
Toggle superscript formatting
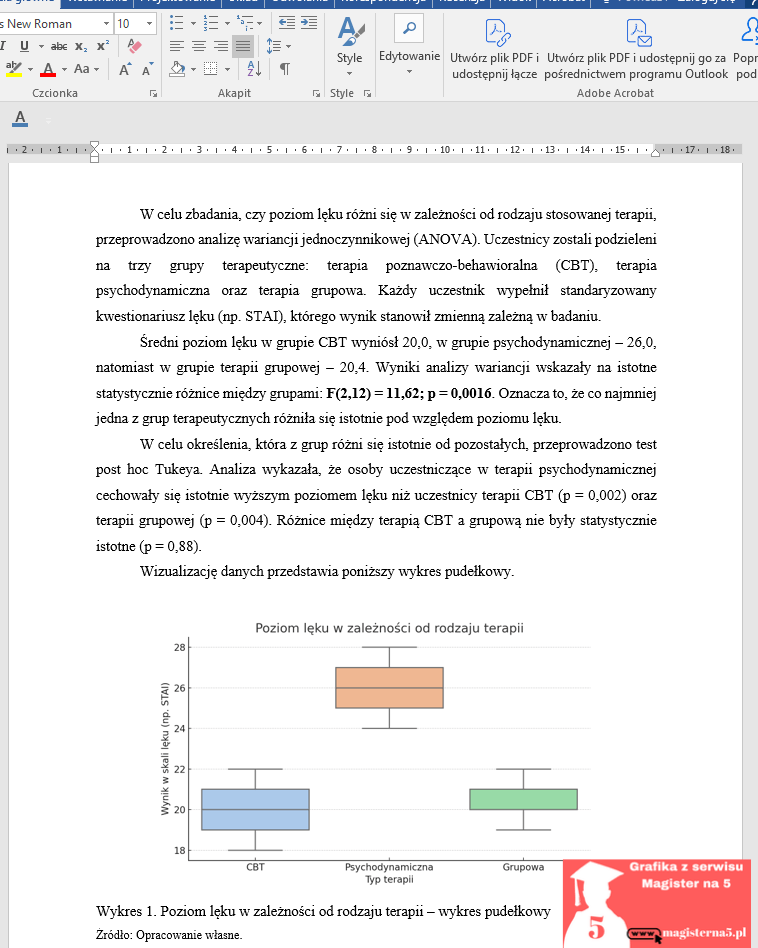click(x=103, y=46)
